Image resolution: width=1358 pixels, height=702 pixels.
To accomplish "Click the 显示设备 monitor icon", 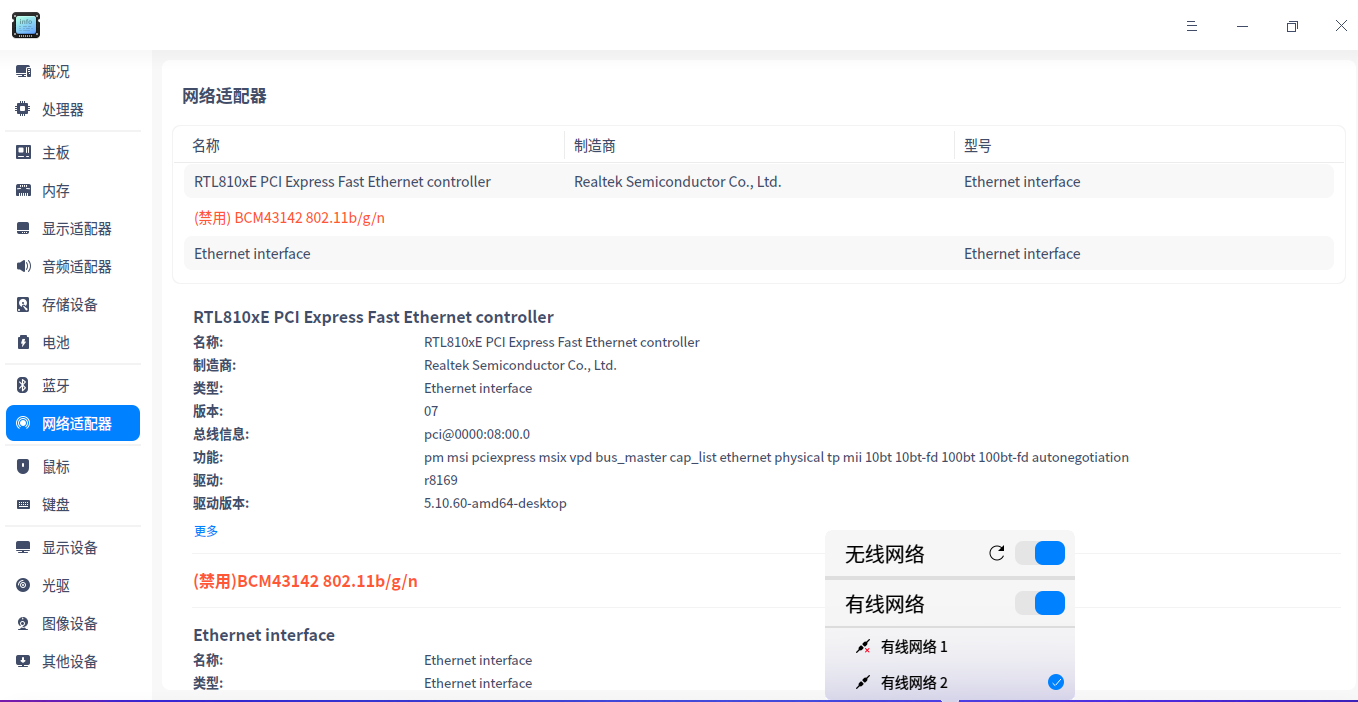I will coord(23,548).
